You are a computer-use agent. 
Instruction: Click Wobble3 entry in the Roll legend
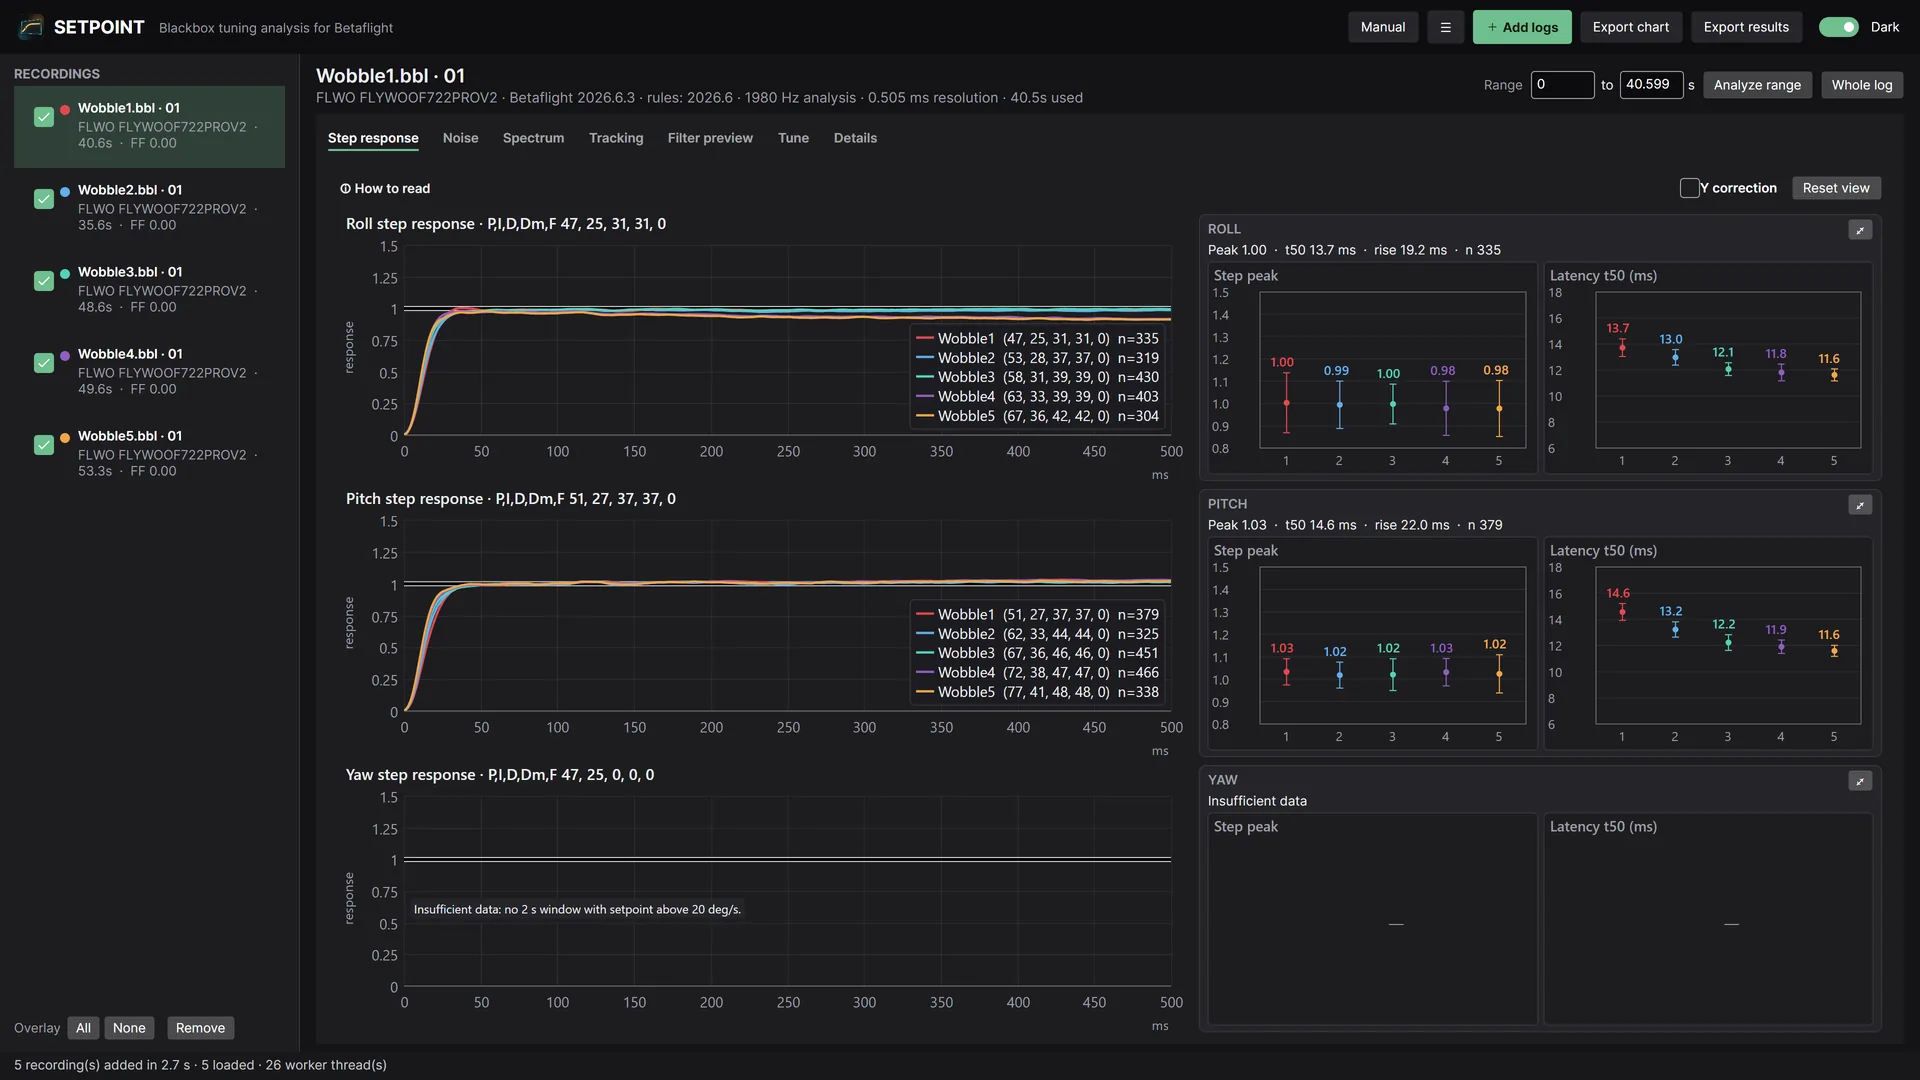point(1037,377)
